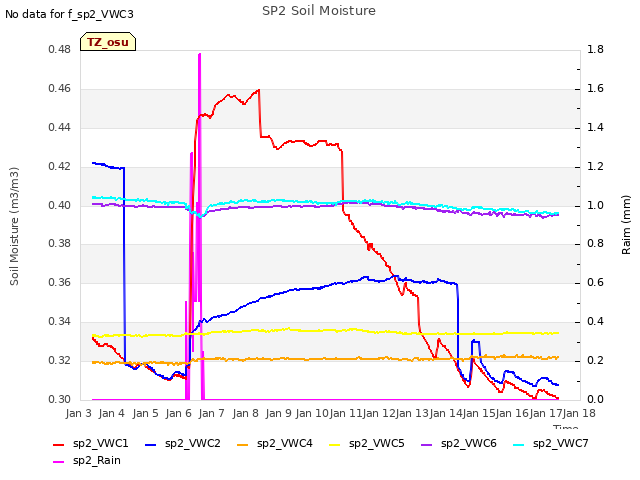Click the orange sp2_VWC4 legend color marker
640x480 pixels.
243,444
